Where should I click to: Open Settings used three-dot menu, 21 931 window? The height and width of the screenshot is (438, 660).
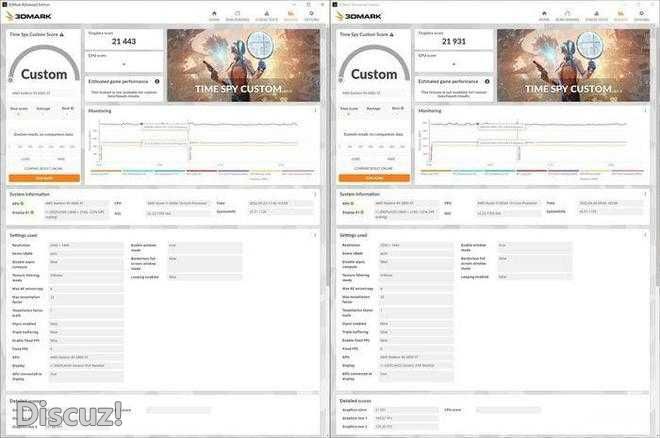tap(645, 235)
